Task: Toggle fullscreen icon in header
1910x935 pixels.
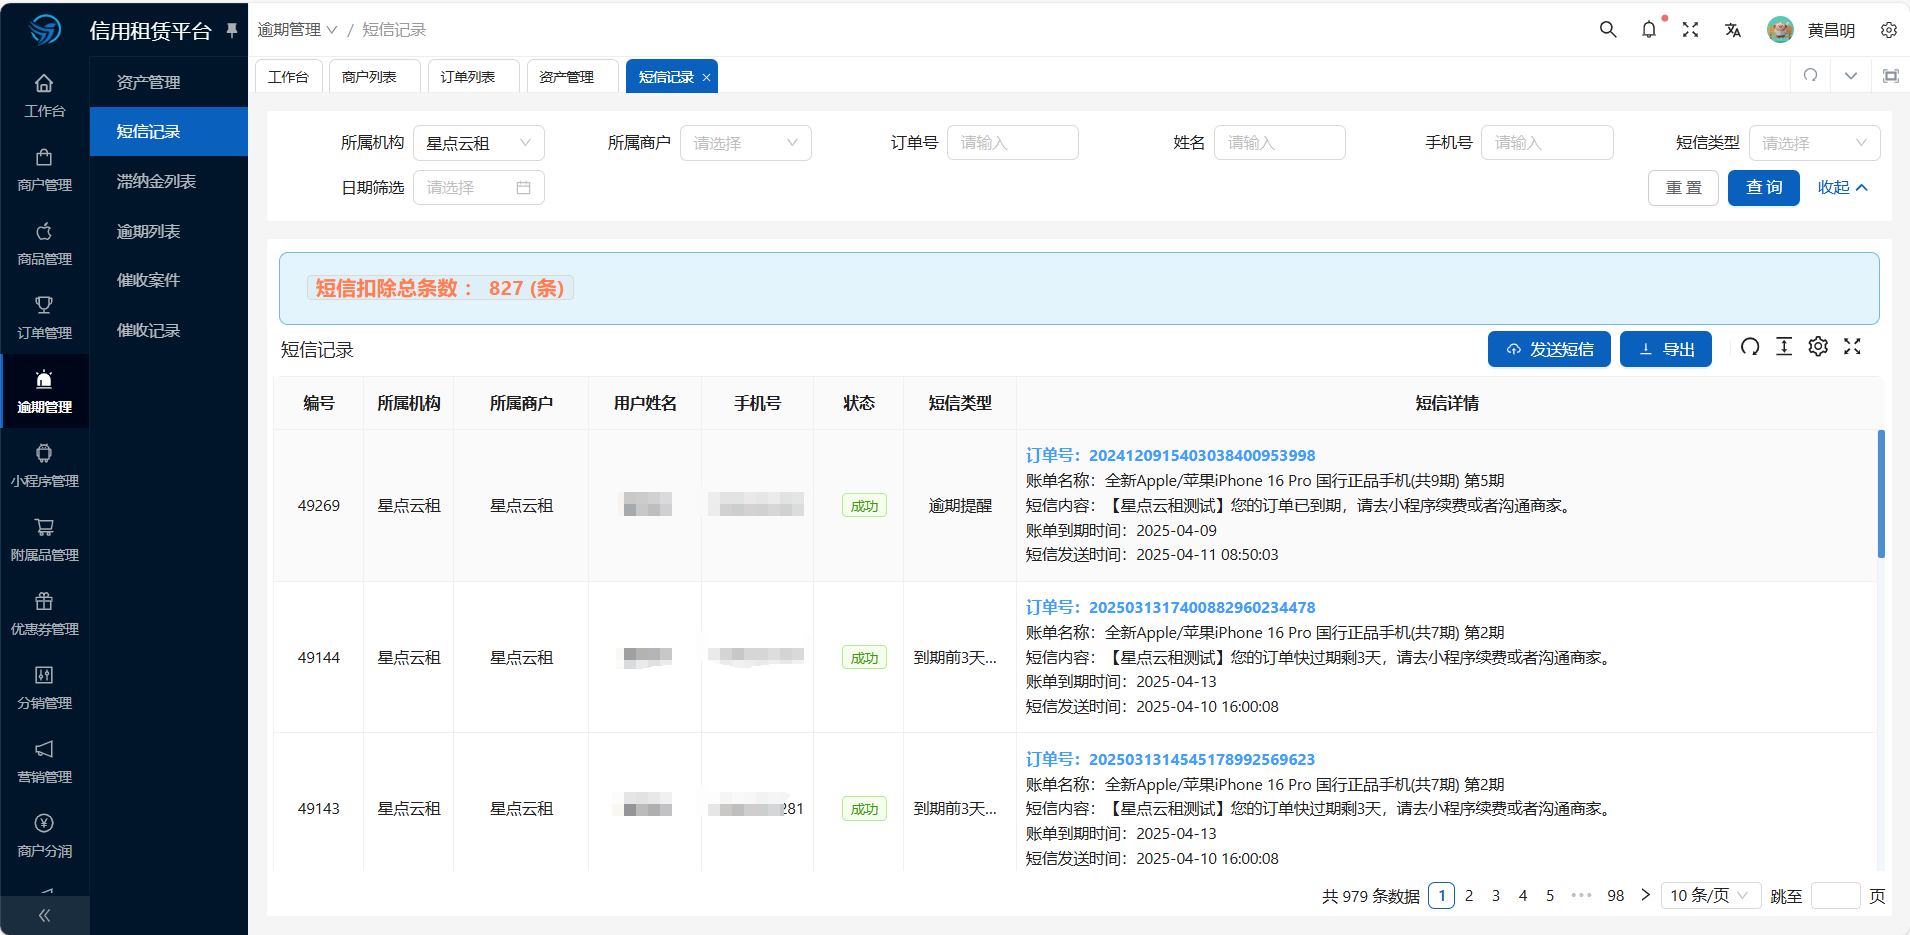Action: (1690, 30)
